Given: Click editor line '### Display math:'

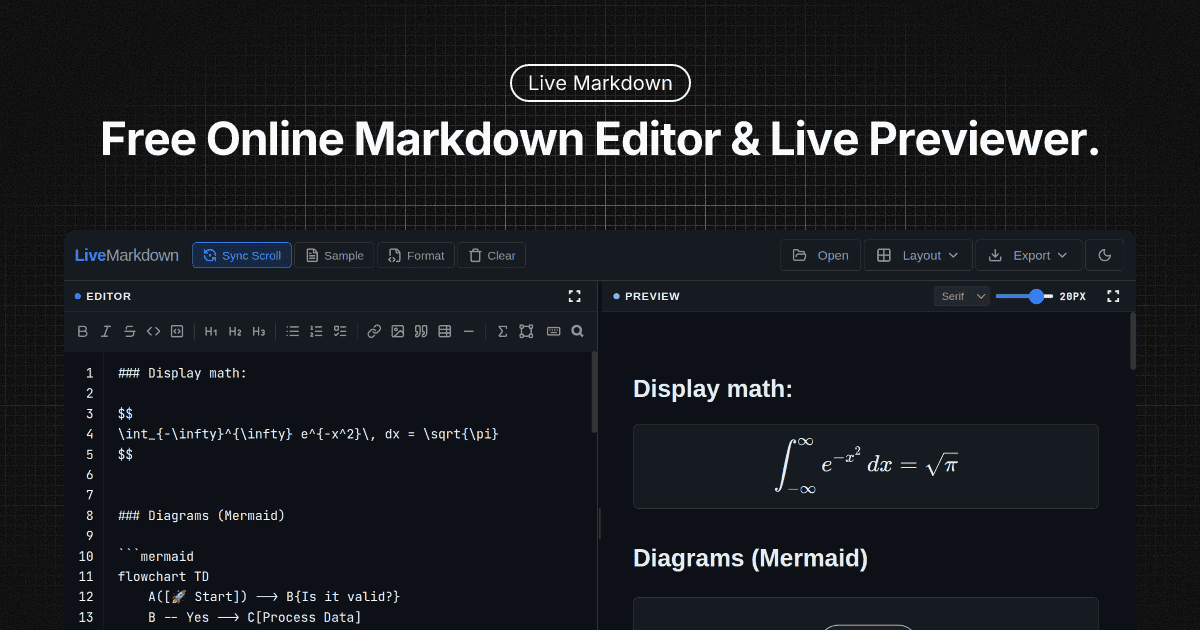Looking at the screenshot, I should point(182,373).
